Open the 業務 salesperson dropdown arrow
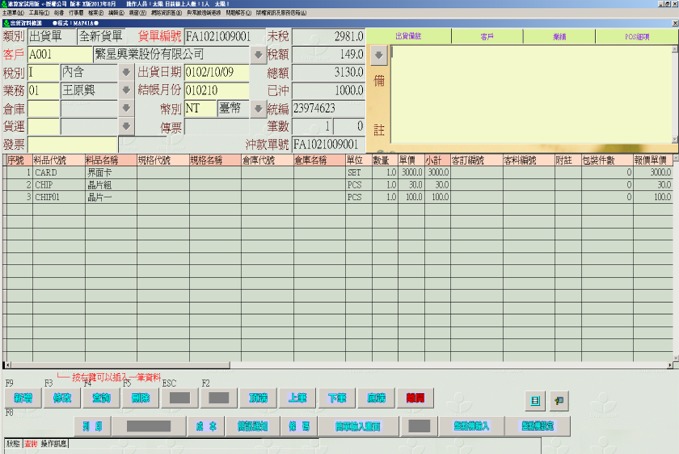This screenshot has width=679, height=454. pyautogui.click(x=125, y=90)
